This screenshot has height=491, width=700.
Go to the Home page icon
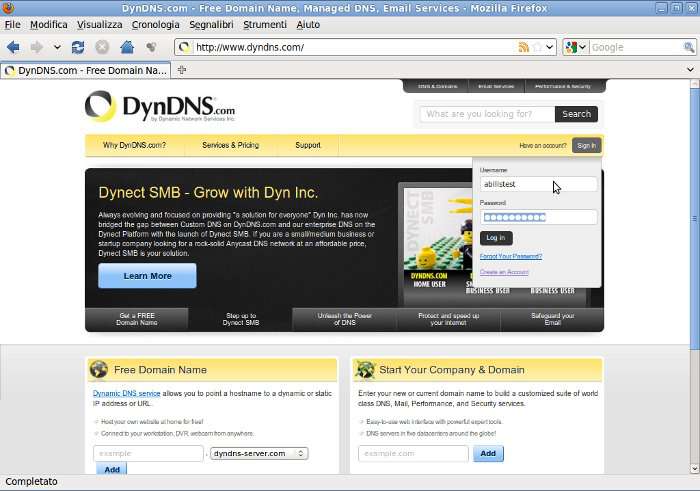point(127,47)
